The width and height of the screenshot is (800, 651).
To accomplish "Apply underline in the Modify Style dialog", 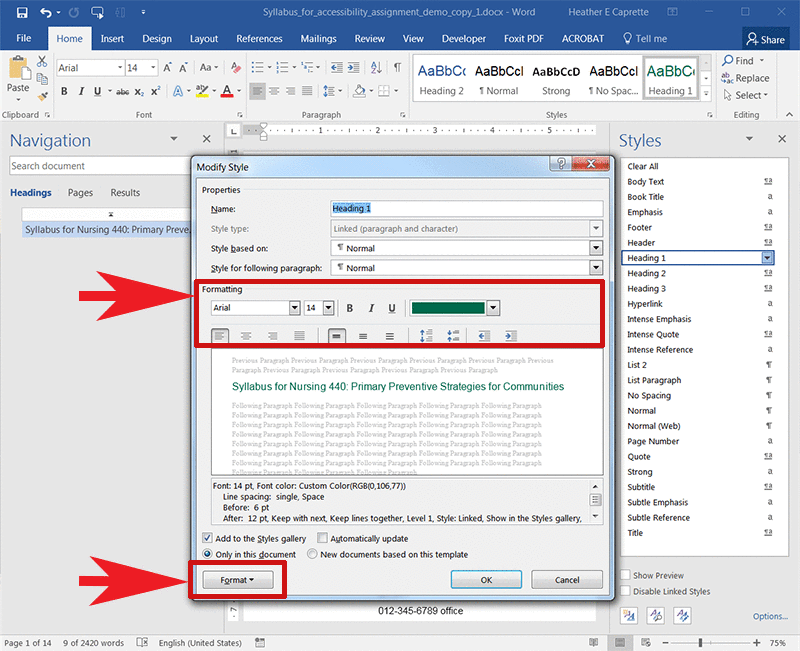I will click(391, 308).
